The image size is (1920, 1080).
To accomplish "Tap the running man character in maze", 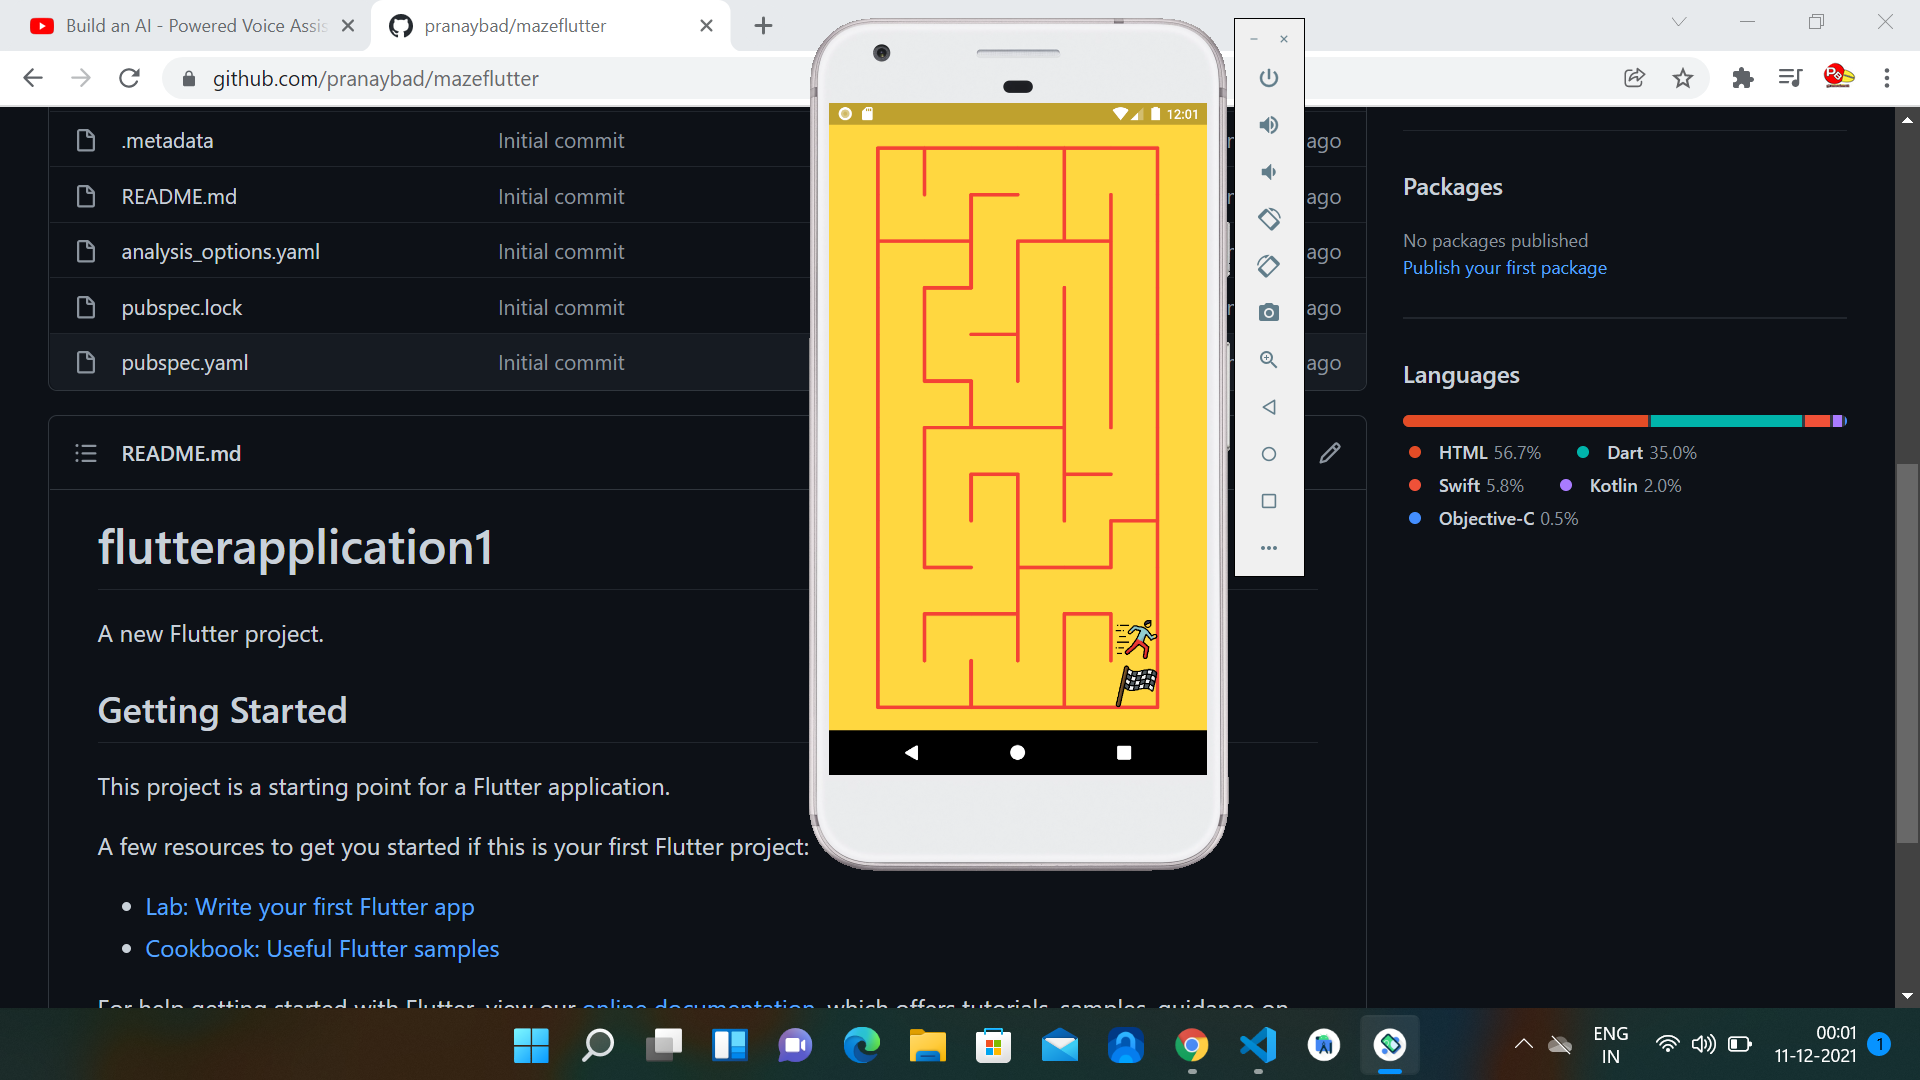I will click(1136, 638).
